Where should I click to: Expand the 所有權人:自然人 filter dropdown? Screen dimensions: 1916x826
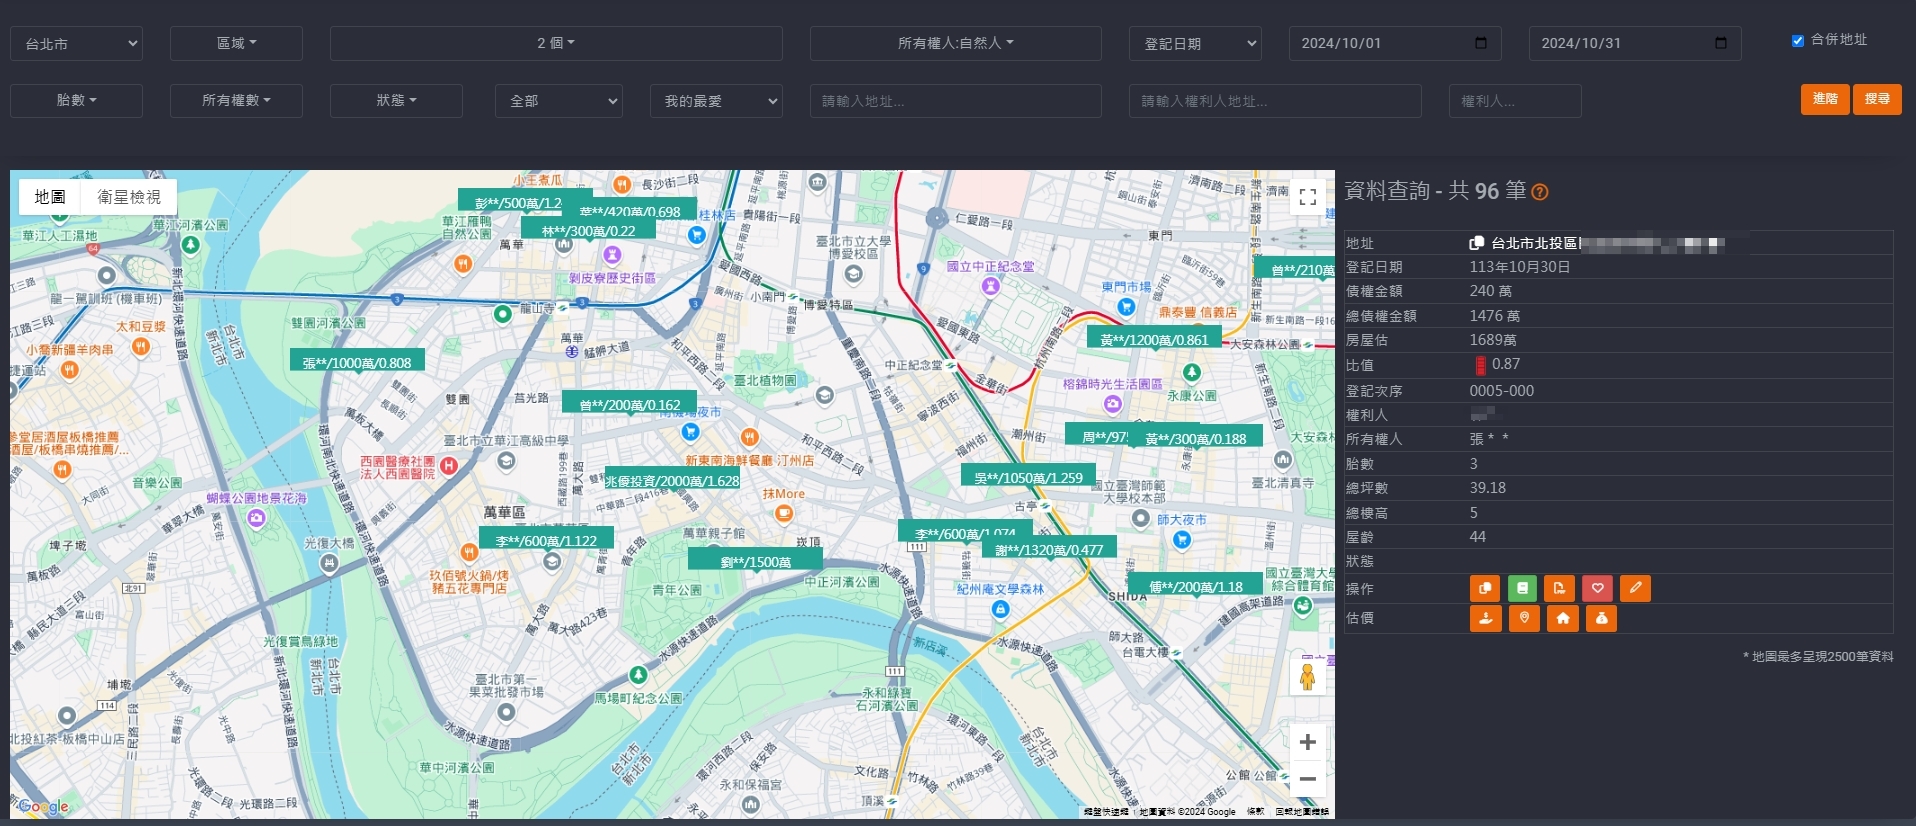(955, 43)
